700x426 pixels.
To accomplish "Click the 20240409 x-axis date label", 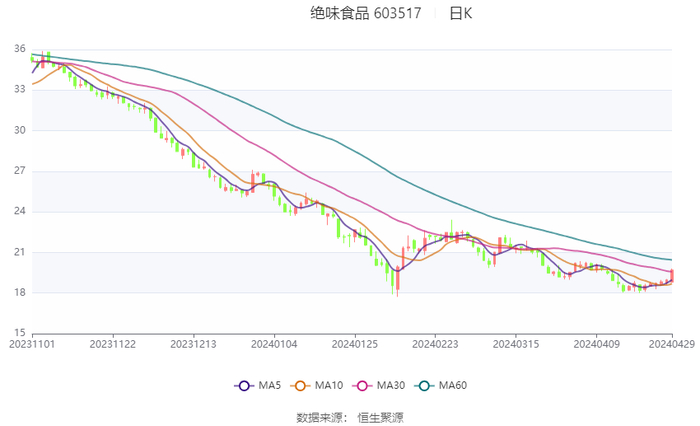I will [x=597, y=344].
